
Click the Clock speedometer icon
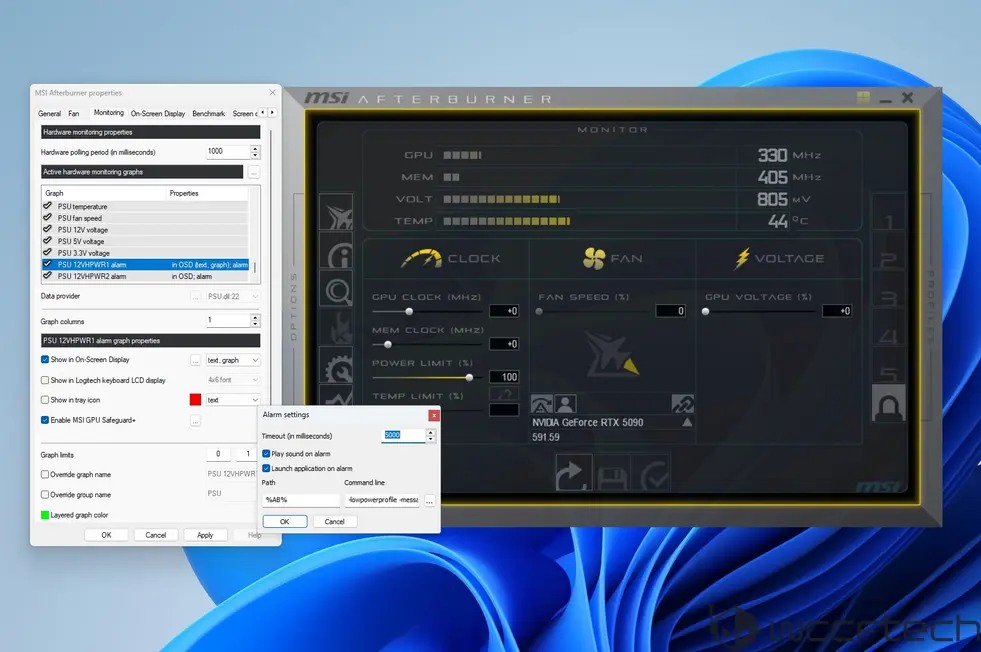(422, 258)
